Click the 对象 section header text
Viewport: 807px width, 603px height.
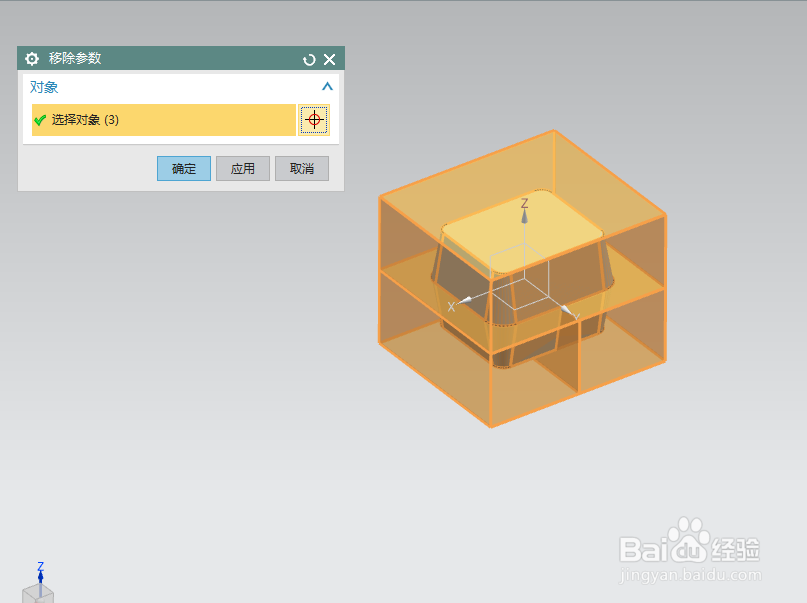coord(44,87)
